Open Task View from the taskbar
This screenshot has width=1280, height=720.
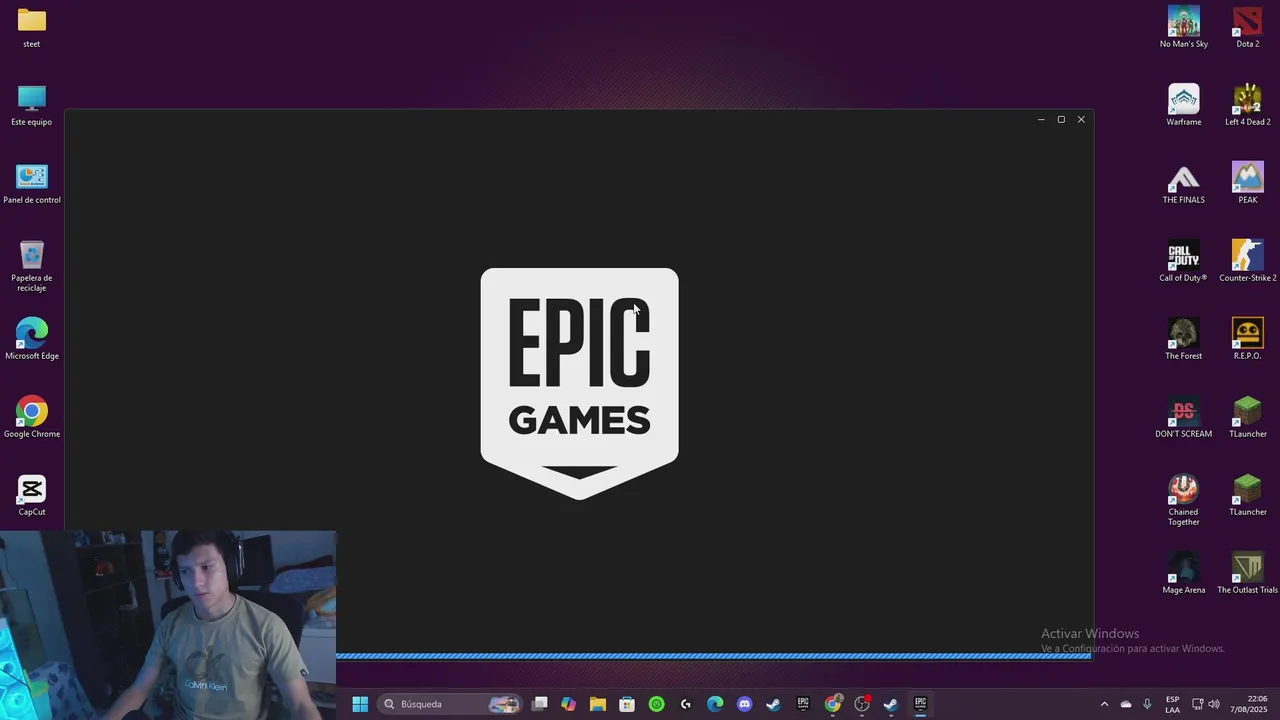click(540, 704)
